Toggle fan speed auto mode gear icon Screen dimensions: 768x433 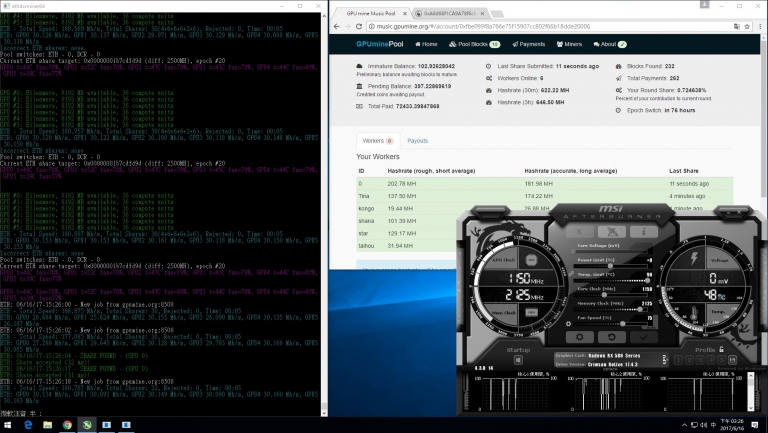(x=568, y=324)
